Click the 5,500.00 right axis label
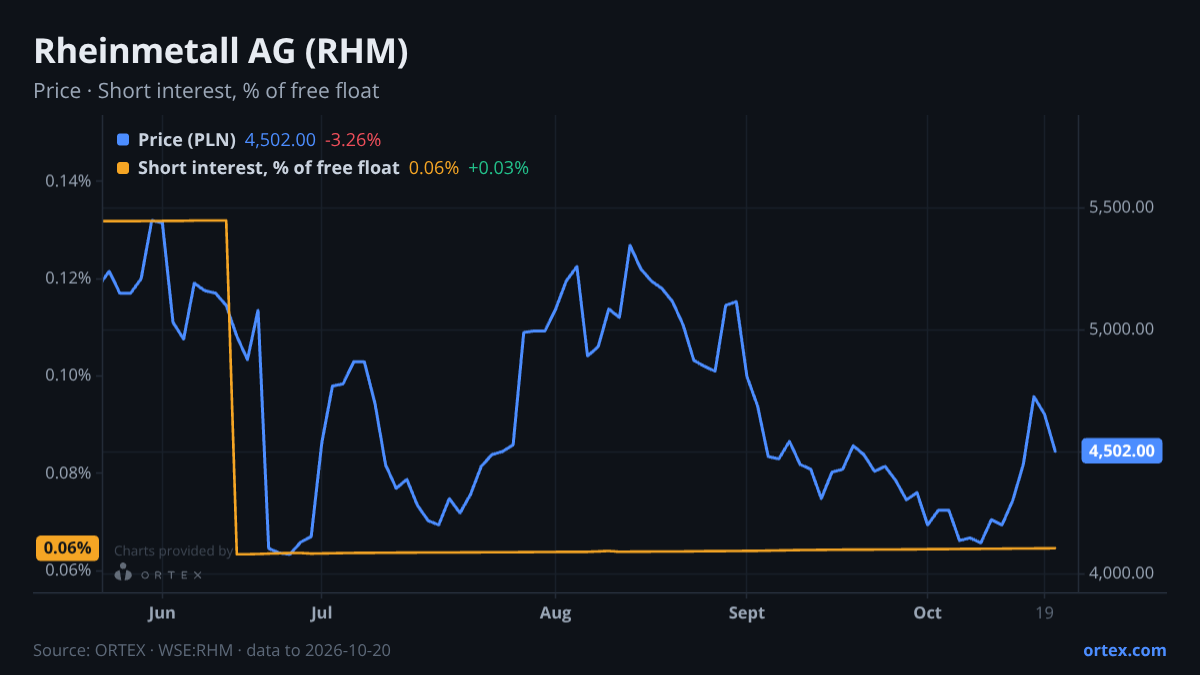 (1121, 207)
